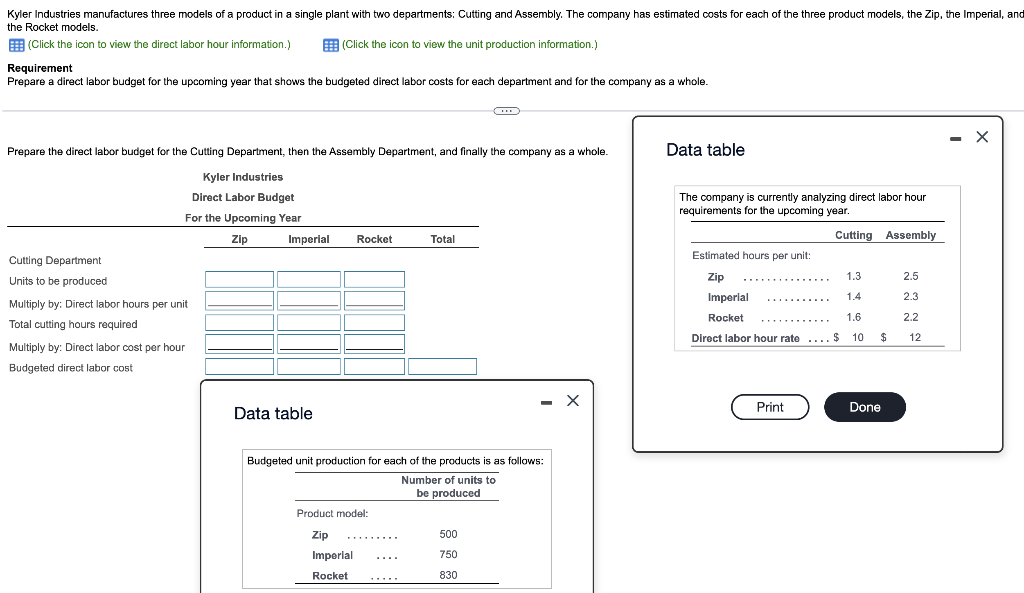Click the Assembly column header in data table
Screen dimensions: 1024x593
tap(911, 235)
